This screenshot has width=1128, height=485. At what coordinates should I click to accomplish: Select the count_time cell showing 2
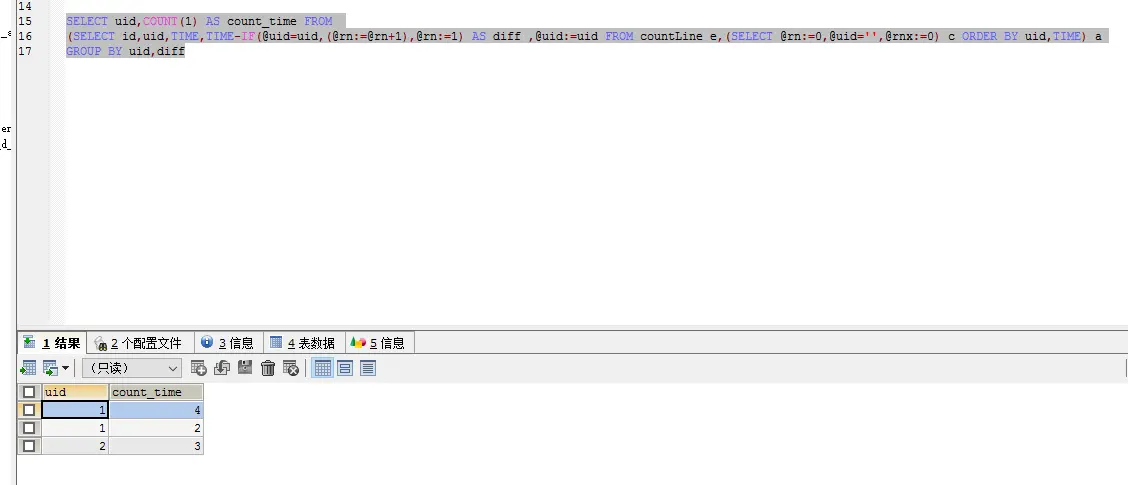pyautogui.click(x=156, y=428)
